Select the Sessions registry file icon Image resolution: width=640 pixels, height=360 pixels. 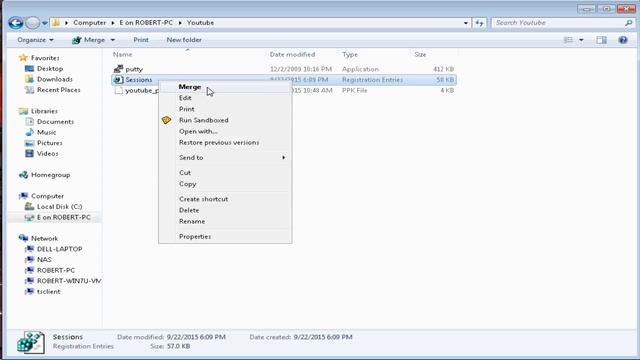(118, 80)
